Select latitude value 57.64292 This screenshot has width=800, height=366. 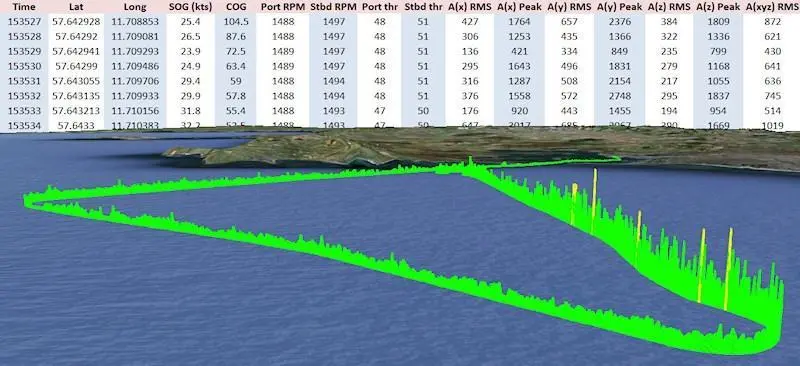click(x=76, y=37)
